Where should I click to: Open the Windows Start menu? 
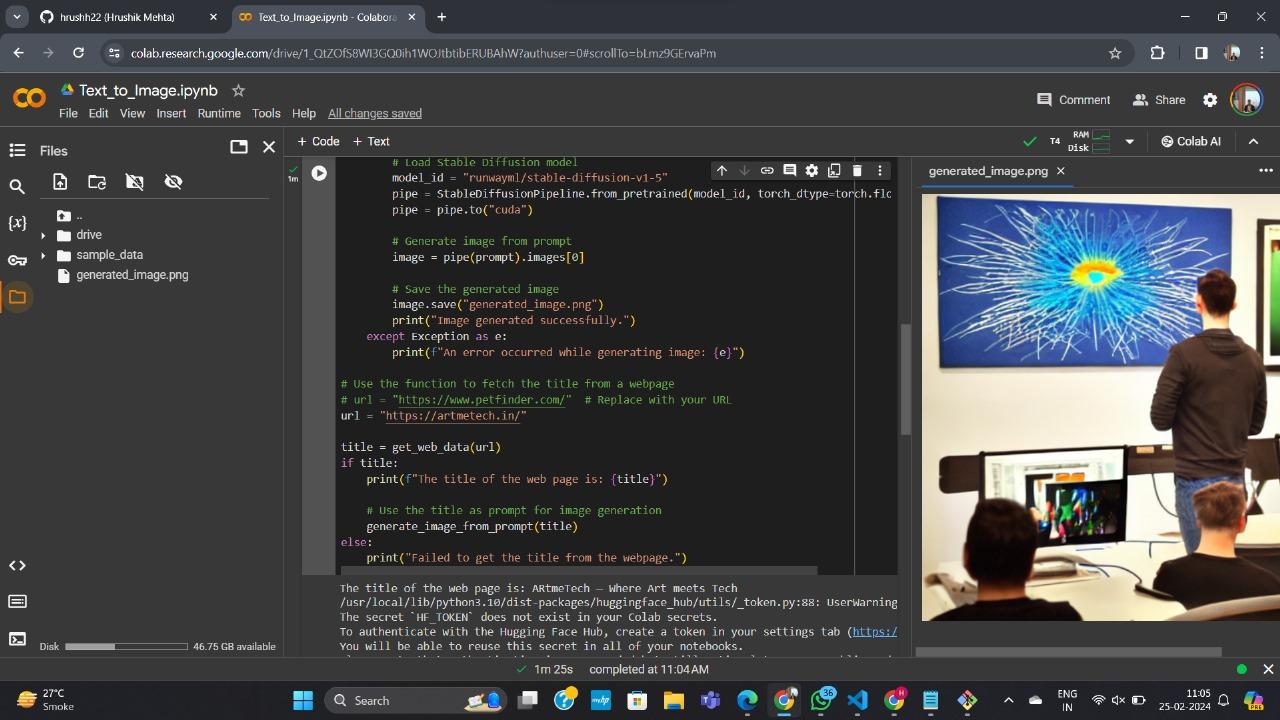tap(303, 700)
